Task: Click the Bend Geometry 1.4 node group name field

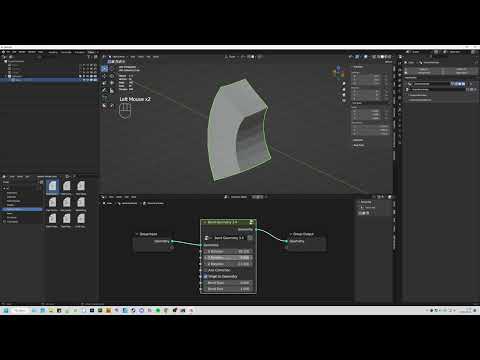Action: 229,238
